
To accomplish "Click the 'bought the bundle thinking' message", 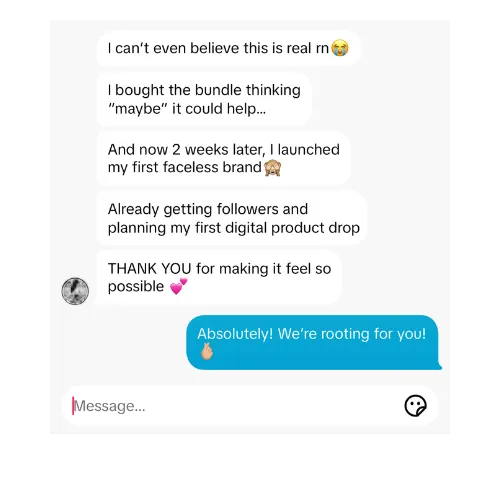I will coord(204,99).
